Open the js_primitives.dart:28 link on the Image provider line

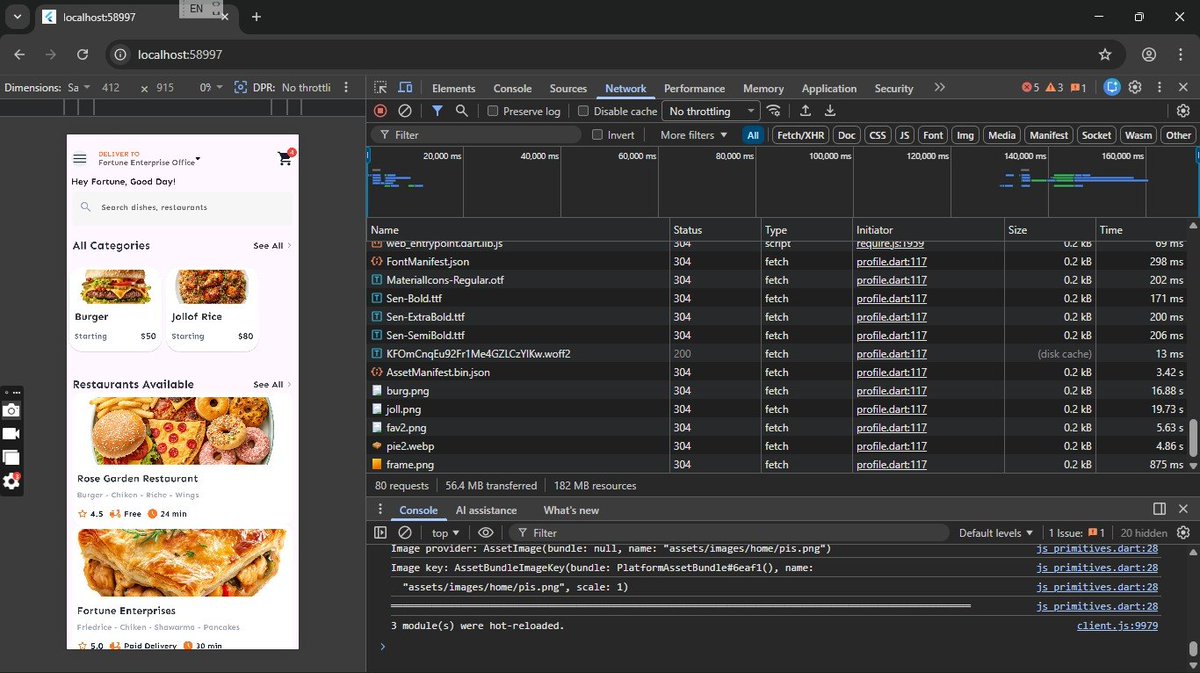click(x=1097, y=548)
